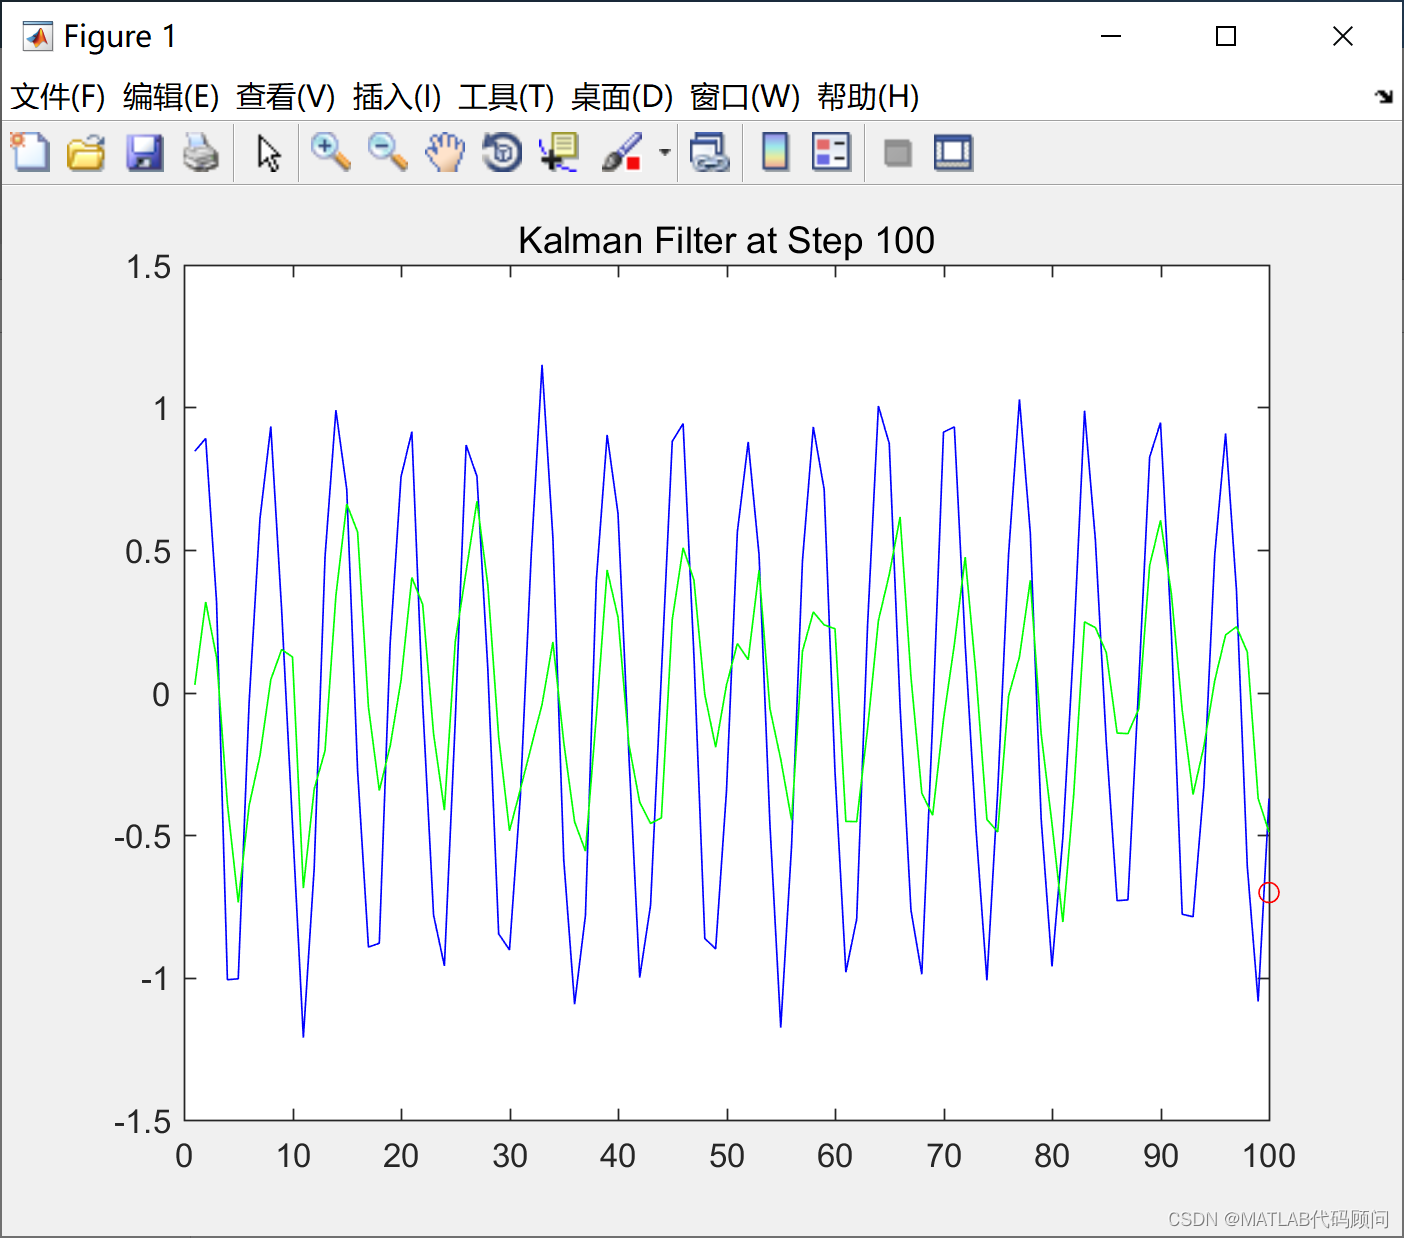Screen dimensions: 1404x1238
Task: Toggle Link Plot mode
Action: point(710,152)
